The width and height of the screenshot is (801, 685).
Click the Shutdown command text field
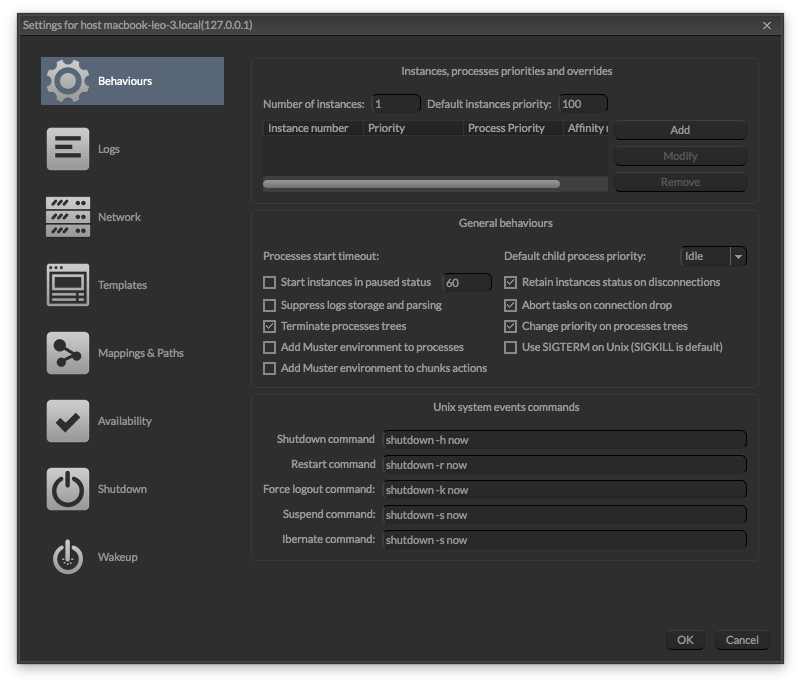pos(565,440)
